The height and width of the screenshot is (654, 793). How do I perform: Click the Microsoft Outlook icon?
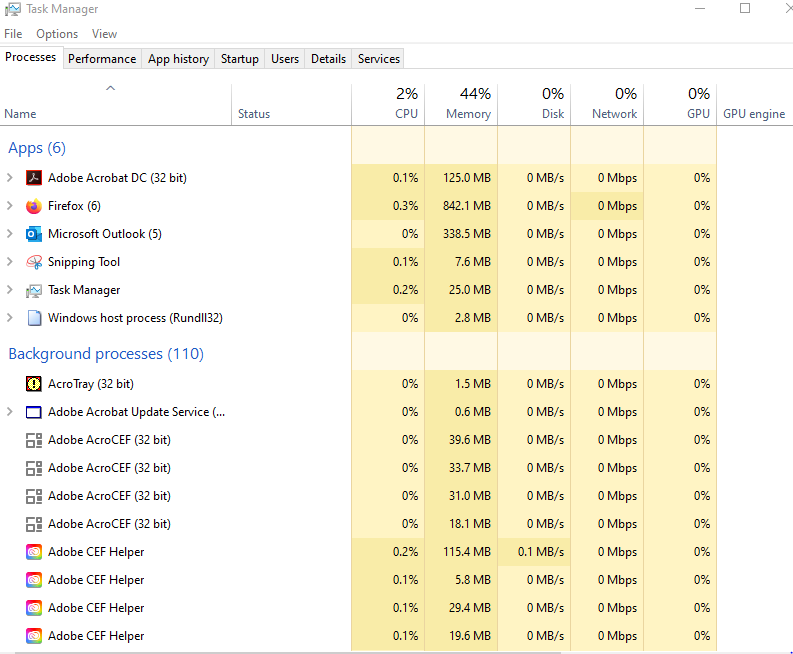34,234
